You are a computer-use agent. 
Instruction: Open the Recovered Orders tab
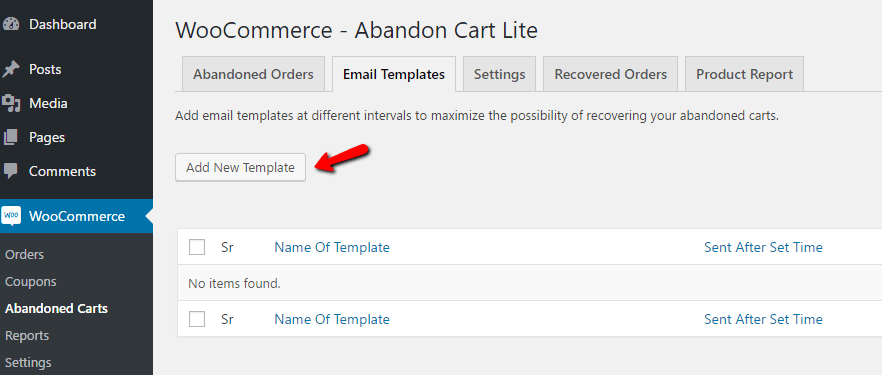(610, 74)
